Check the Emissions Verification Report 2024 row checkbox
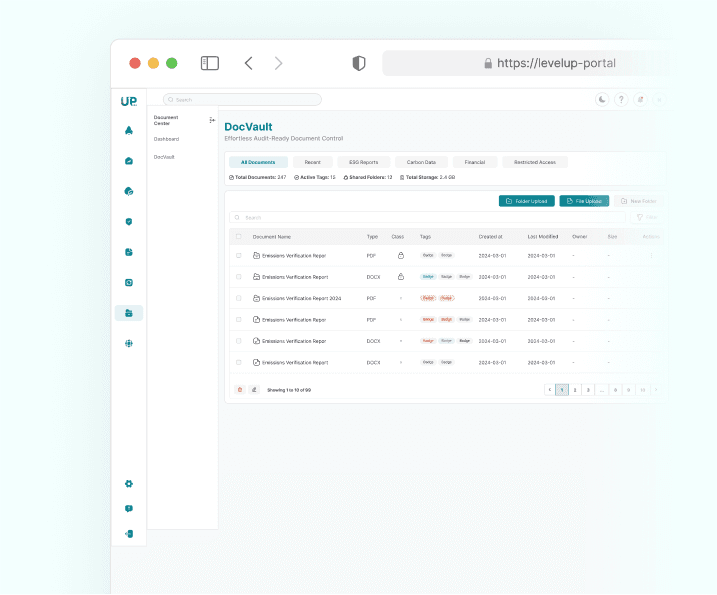 (238, 298)
